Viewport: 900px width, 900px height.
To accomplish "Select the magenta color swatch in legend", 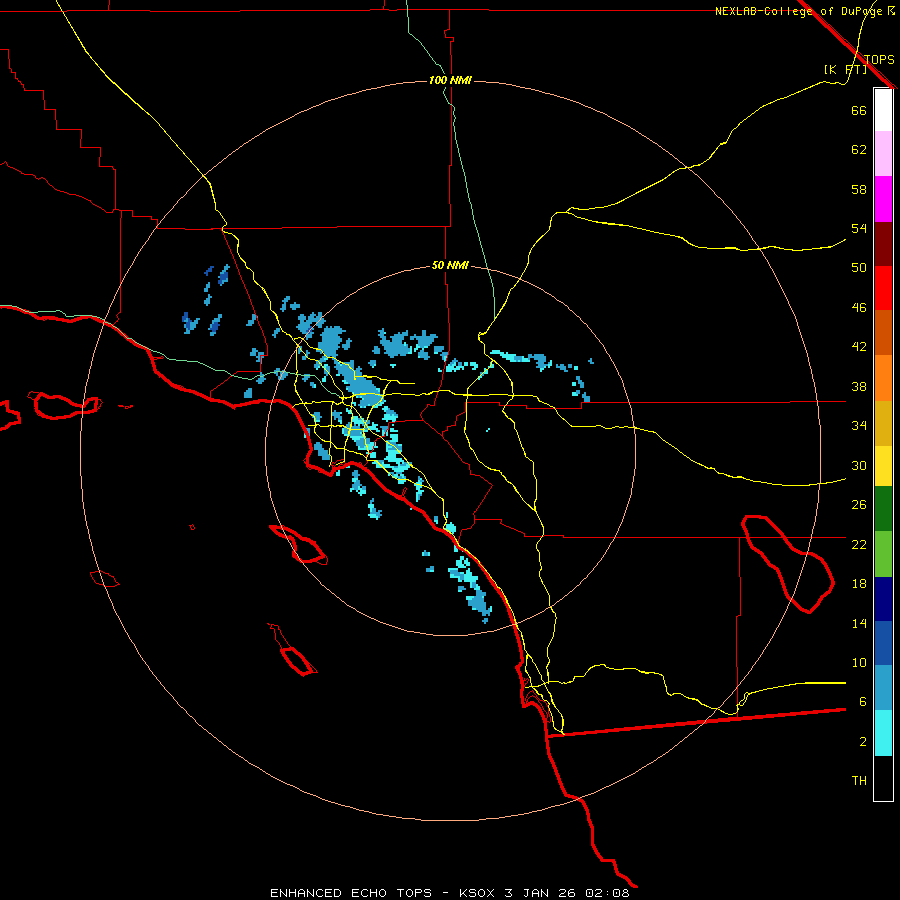I will (x=883, y=199).
